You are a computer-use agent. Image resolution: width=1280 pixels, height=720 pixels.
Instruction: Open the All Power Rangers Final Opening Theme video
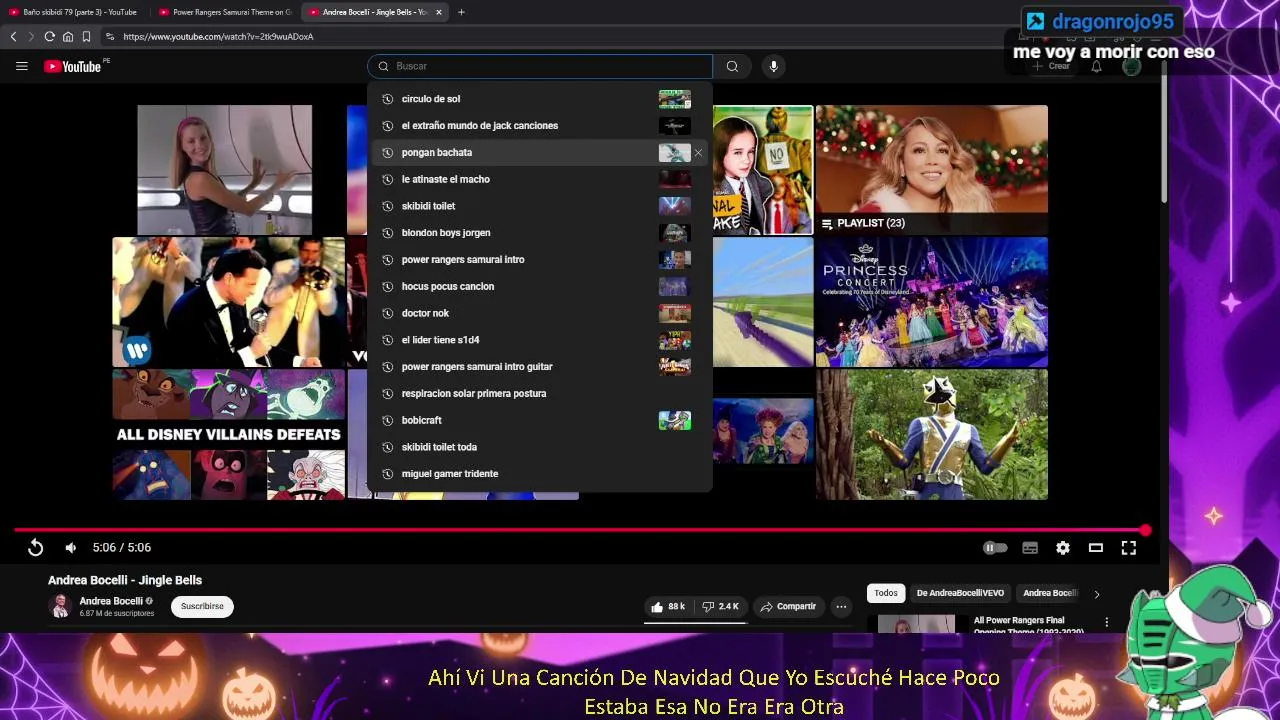point(1028,625)
